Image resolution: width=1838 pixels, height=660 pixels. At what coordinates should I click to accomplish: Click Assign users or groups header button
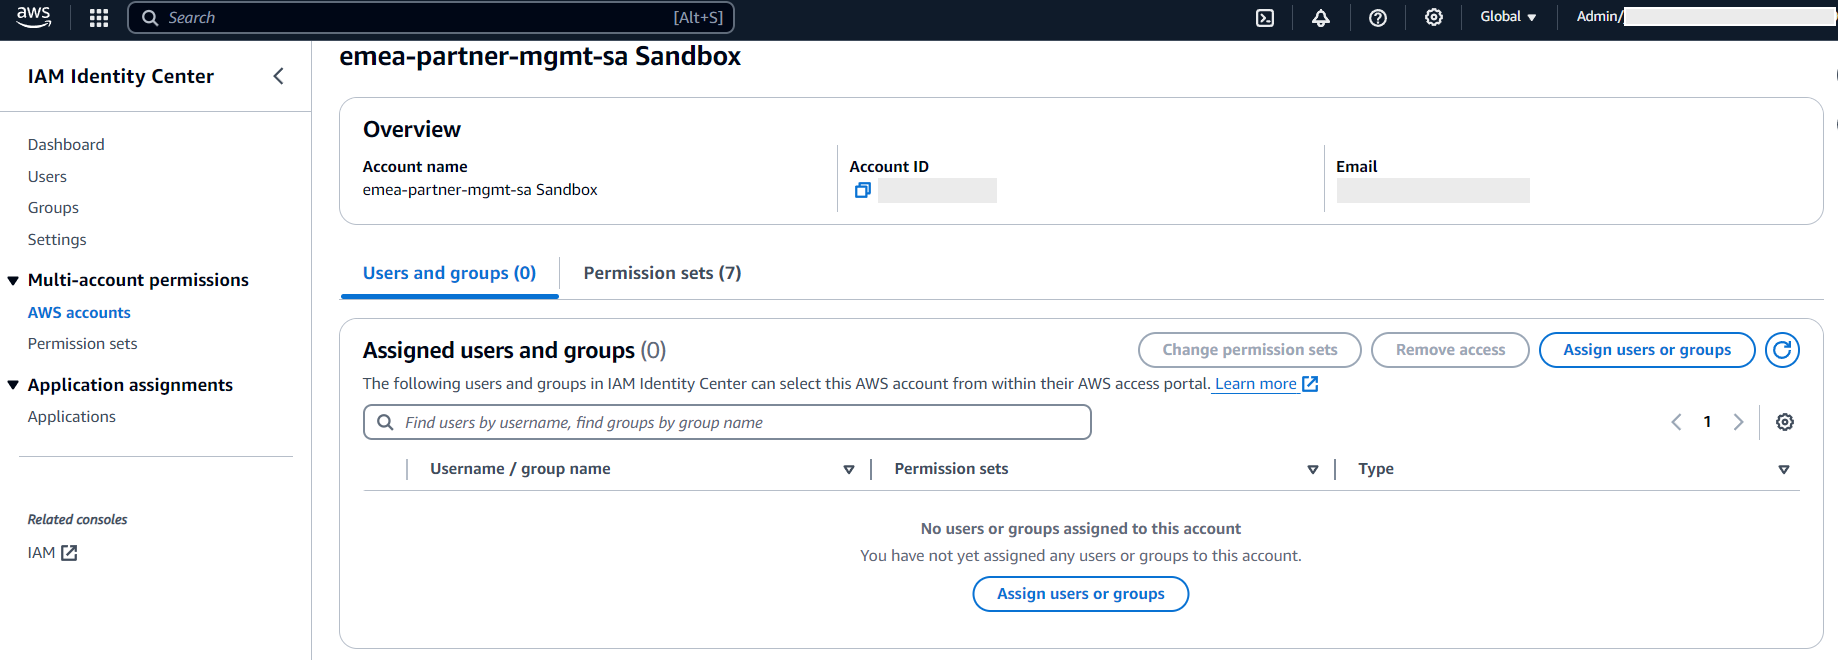tap(1647, 350)
